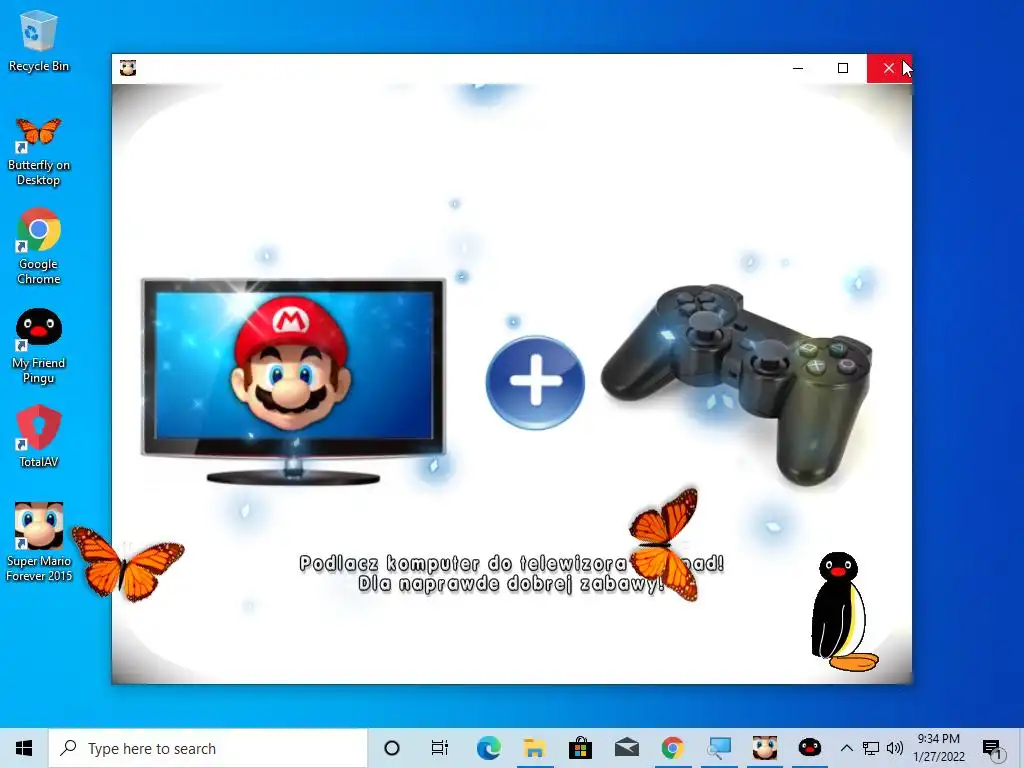Open the clock showing 9:34 PM
Screen dimensions: 1024x768
coord(938,748)
